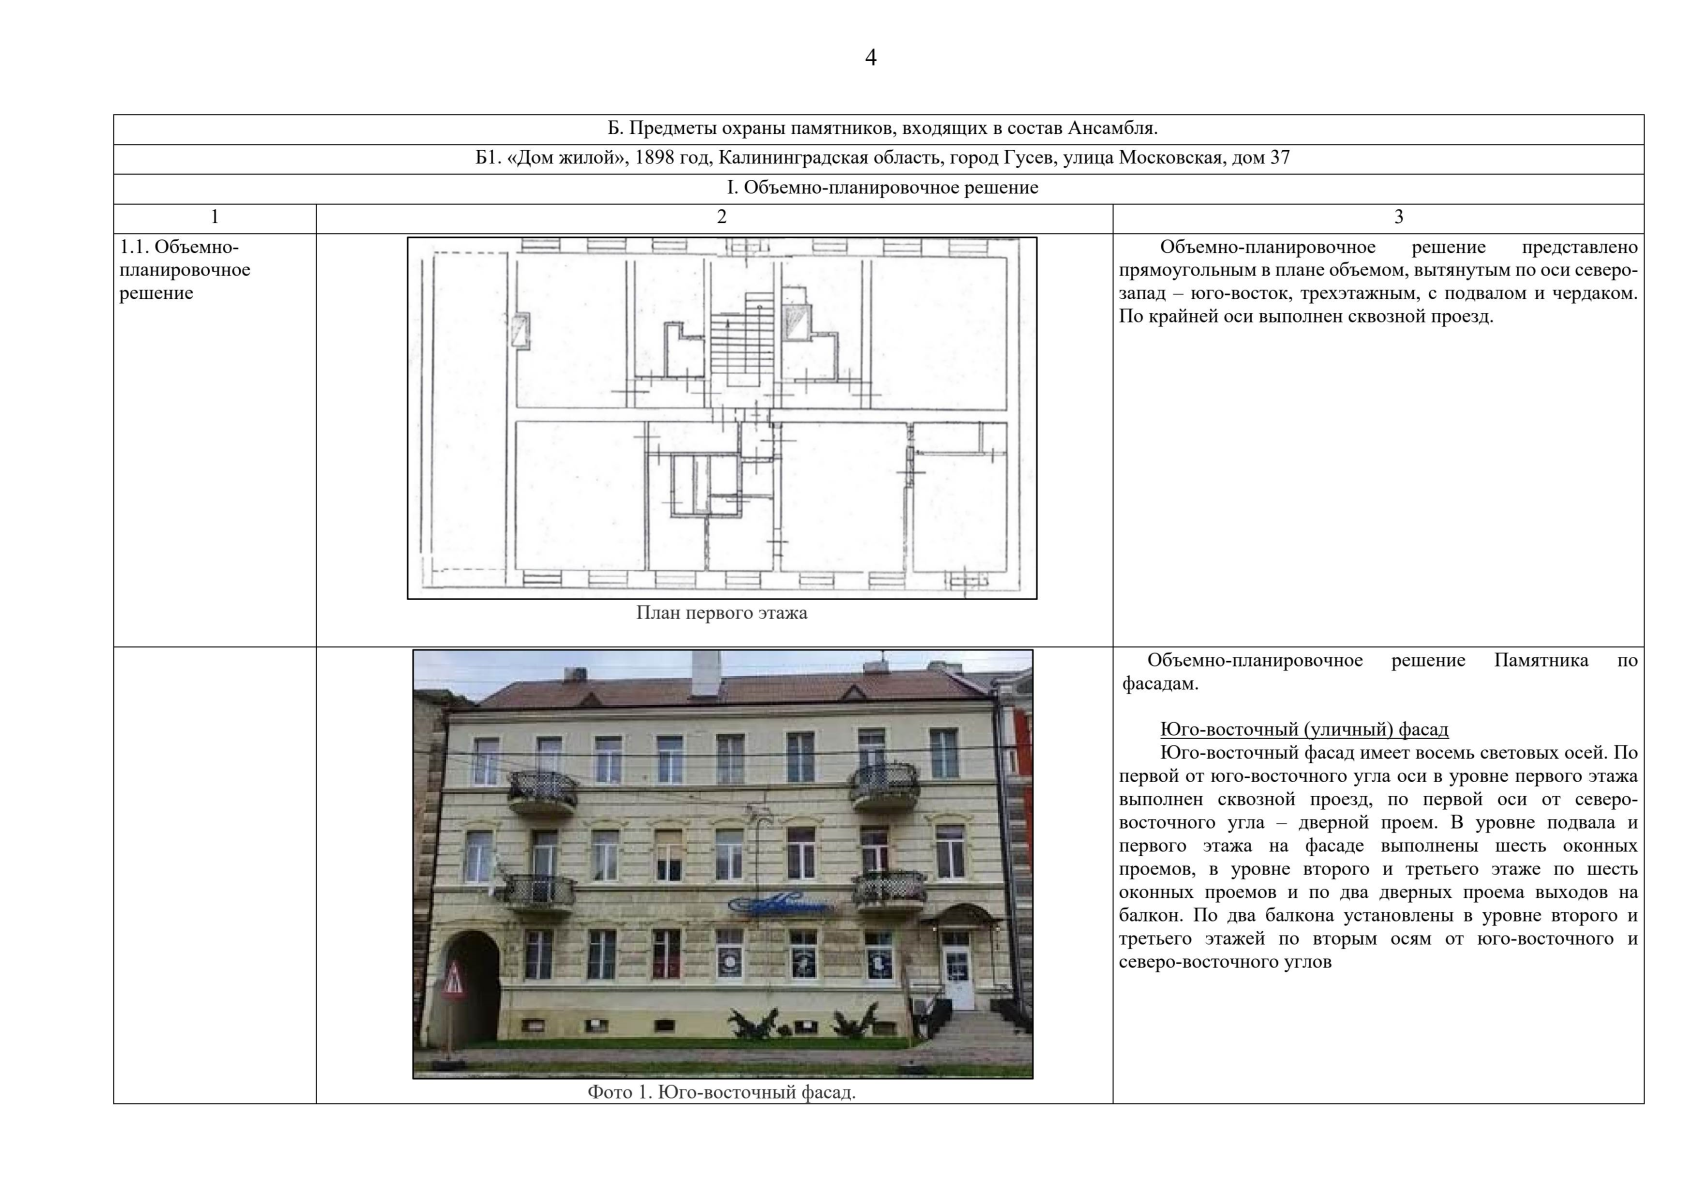Click text 'Объемно-планировочное решение Памятника по фасадам'

tap(1378, 672)
